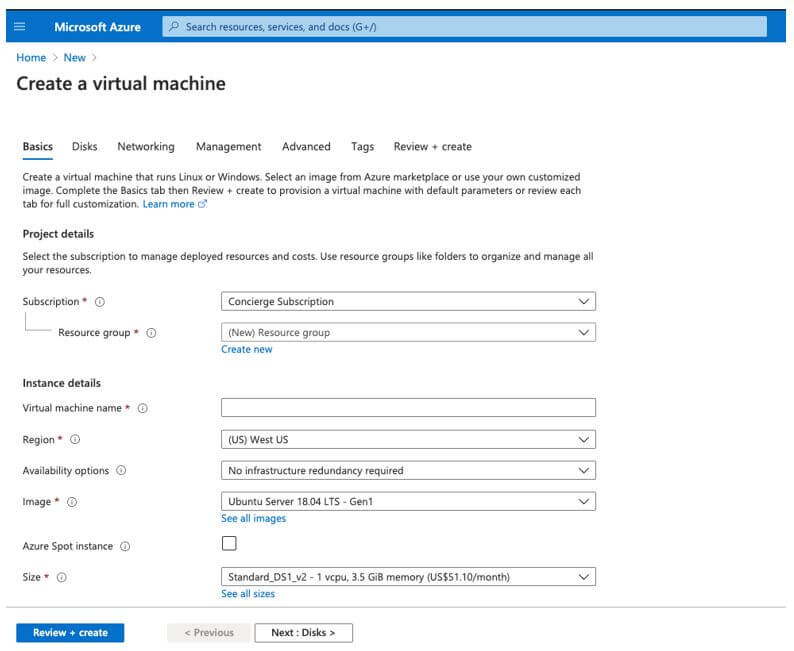Expand the Image dropdown
Screen dimensions: 794x651
(407, 501)
